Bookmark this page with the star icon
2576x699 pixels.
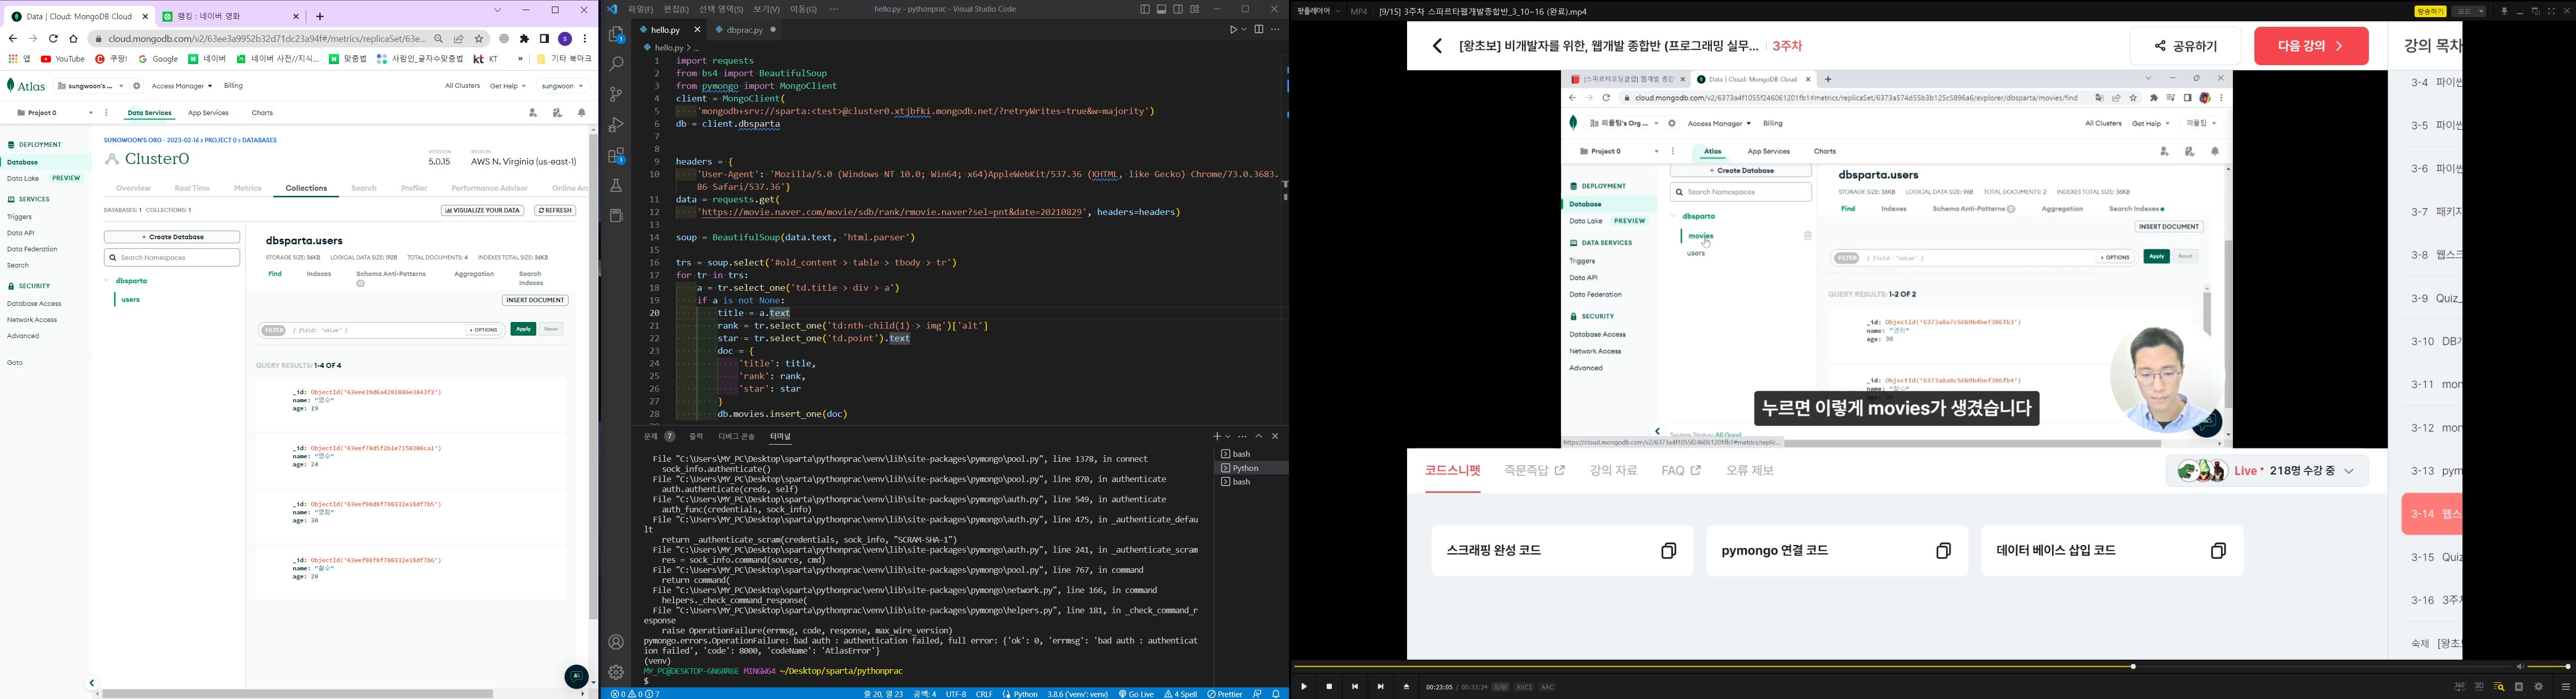pyautogui.click(x=479, y=39)
